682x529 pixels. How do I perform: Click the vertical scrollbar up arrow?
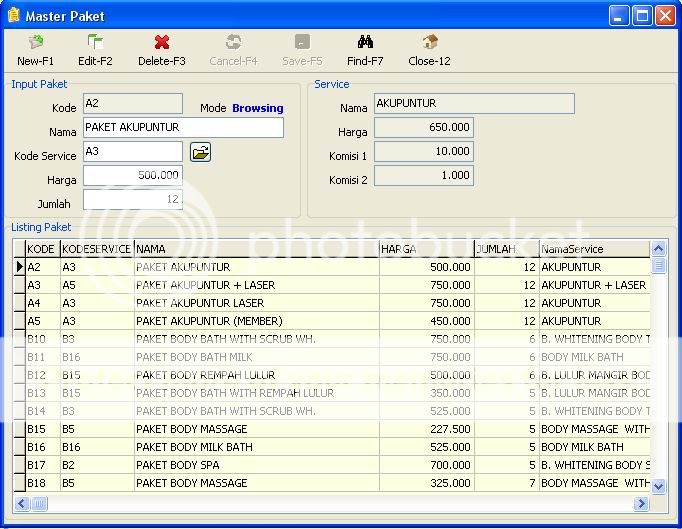(659, 248)
